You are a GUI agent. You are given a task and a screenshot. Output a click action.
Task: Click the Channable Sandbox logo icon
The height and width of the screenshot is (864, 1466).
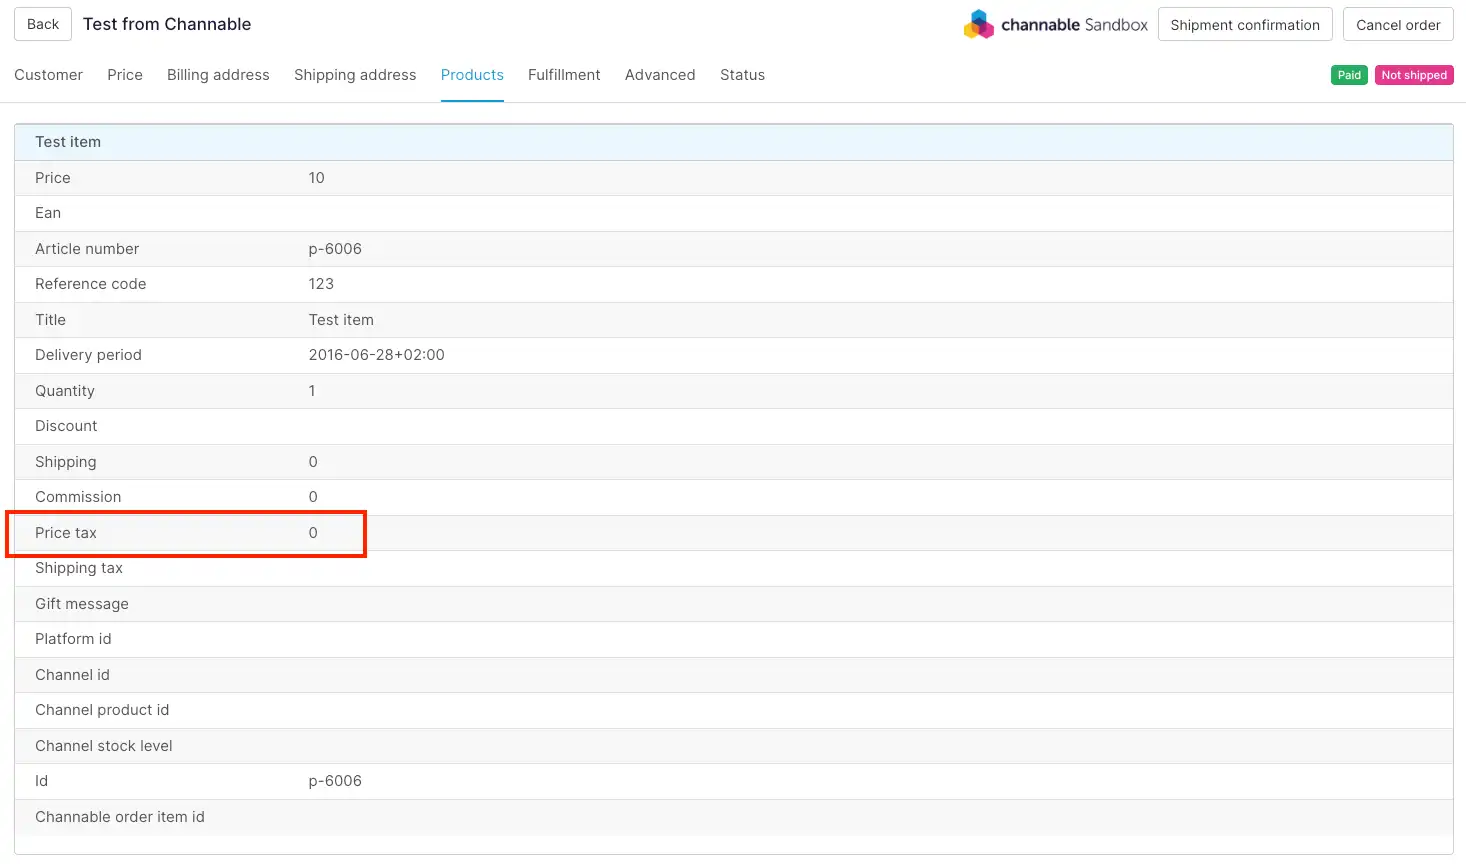click(x=978, y=24)
